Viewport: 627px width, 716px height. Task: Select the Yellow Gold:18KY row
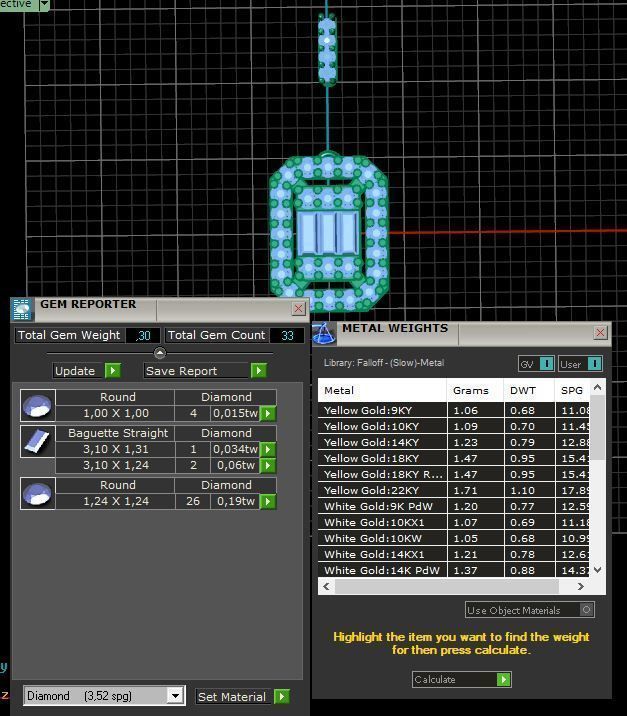[453, 458]
